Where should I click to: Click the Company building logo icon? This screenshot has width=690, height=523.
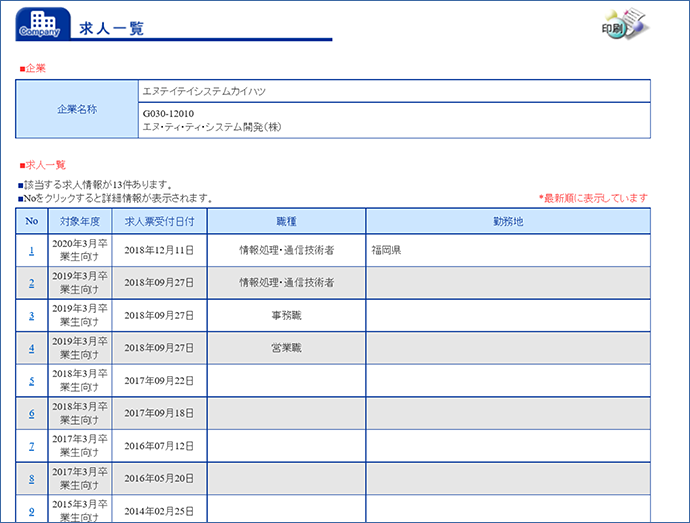43,24
